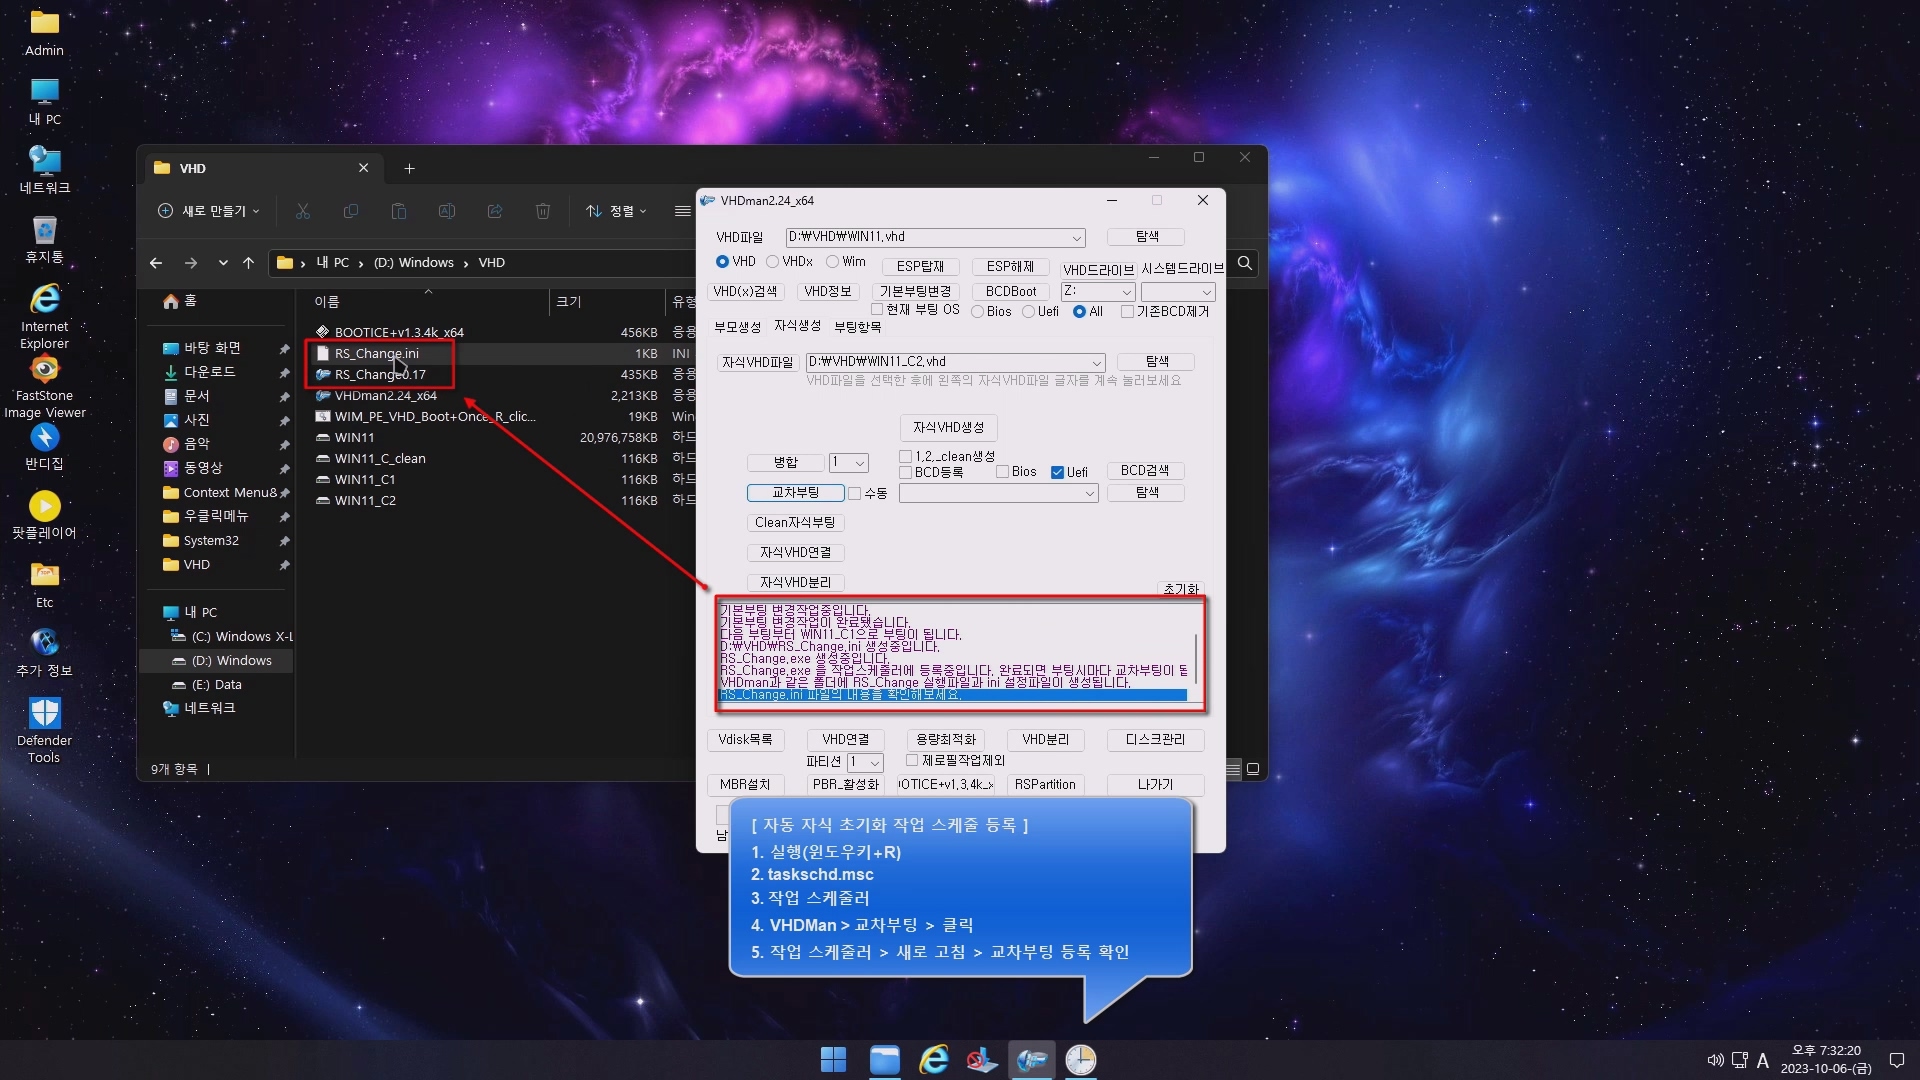Image resolution: width=1920 pixels, height=1080 pixels.
Task: Open the 휴지통 recycle bin desktop icon
Action: click(x=44, y=240)
